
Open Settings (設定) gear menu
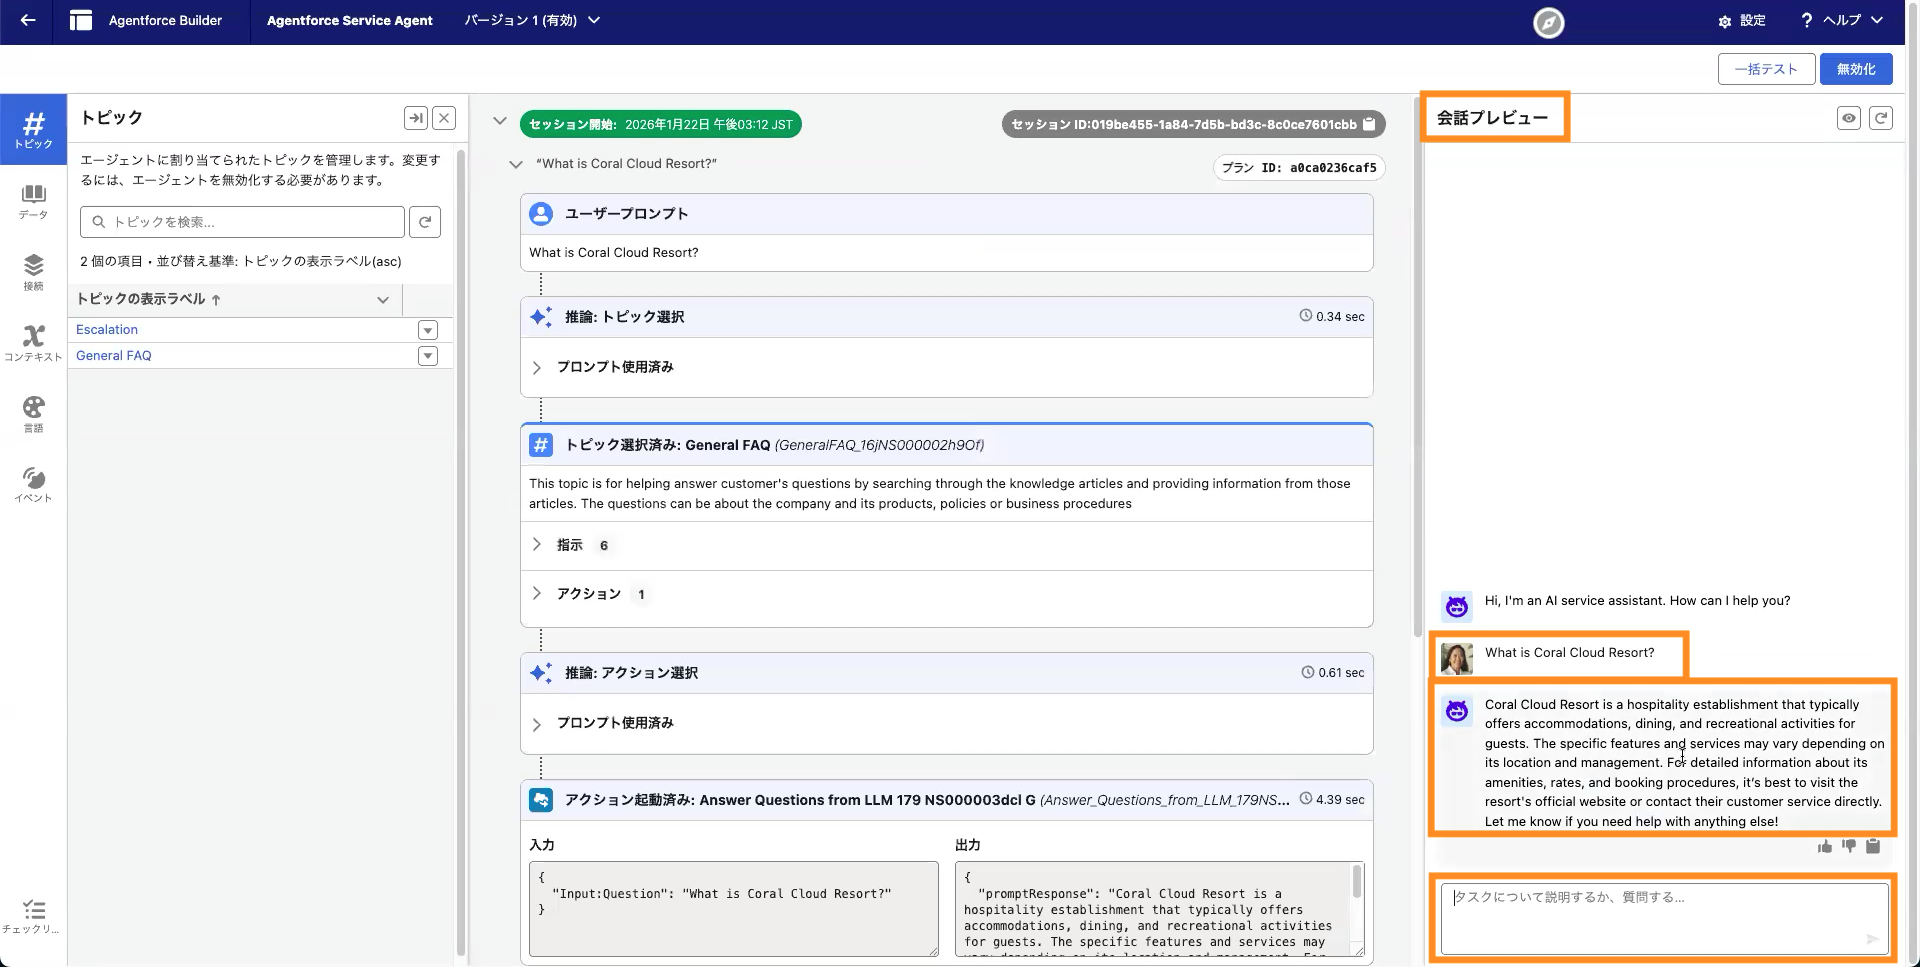(x=1741, y=20)
